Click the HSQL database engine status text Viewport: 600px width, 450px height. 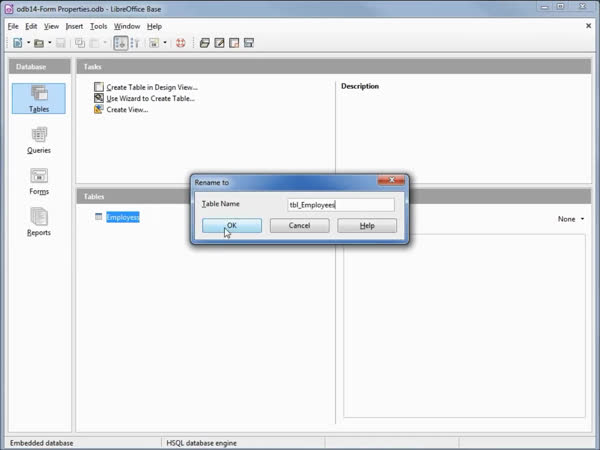201,443
